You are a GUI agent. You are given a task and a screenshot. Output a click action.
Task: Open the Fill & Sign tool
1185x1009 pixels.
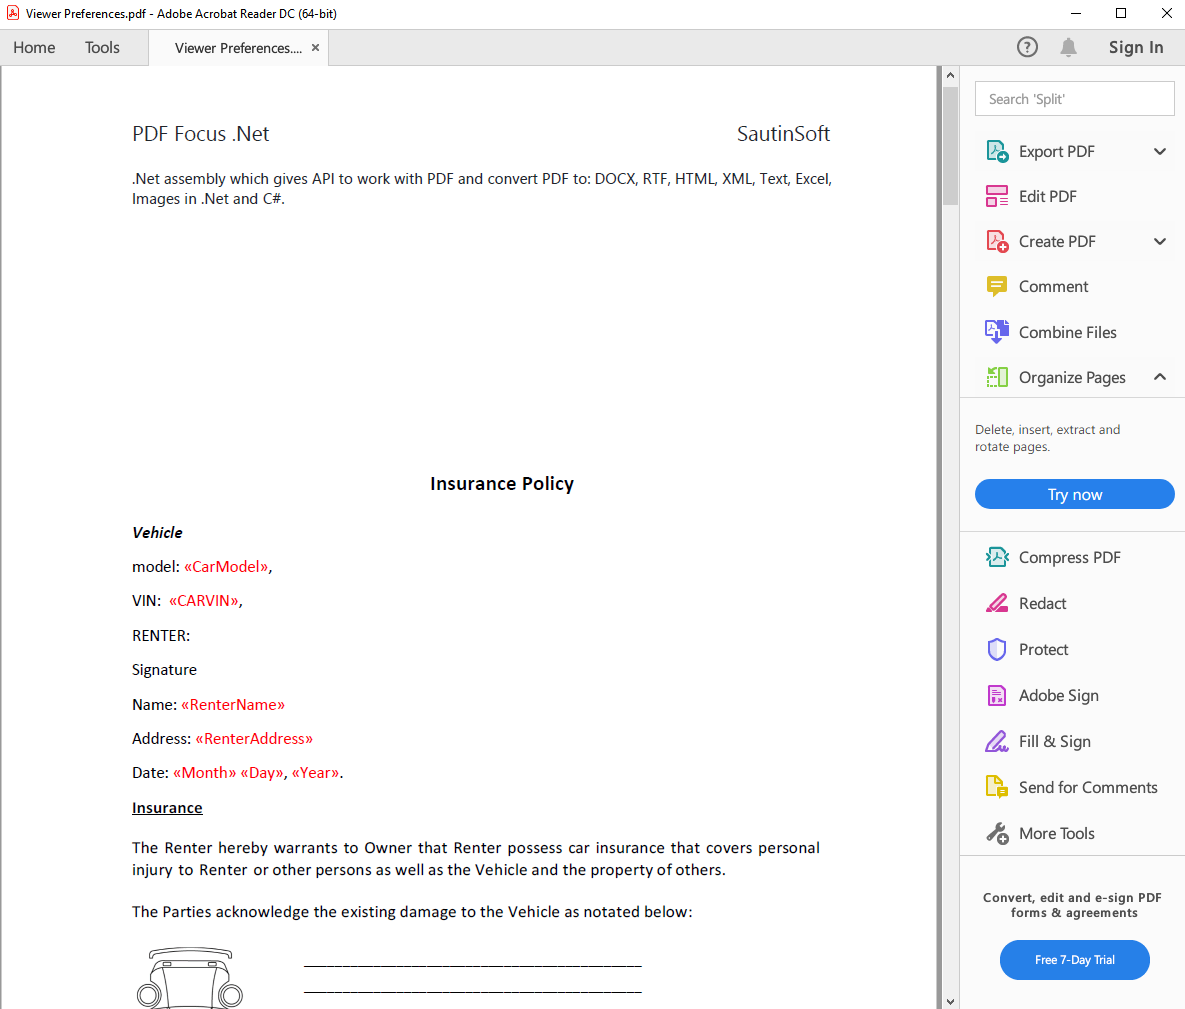1054,741
